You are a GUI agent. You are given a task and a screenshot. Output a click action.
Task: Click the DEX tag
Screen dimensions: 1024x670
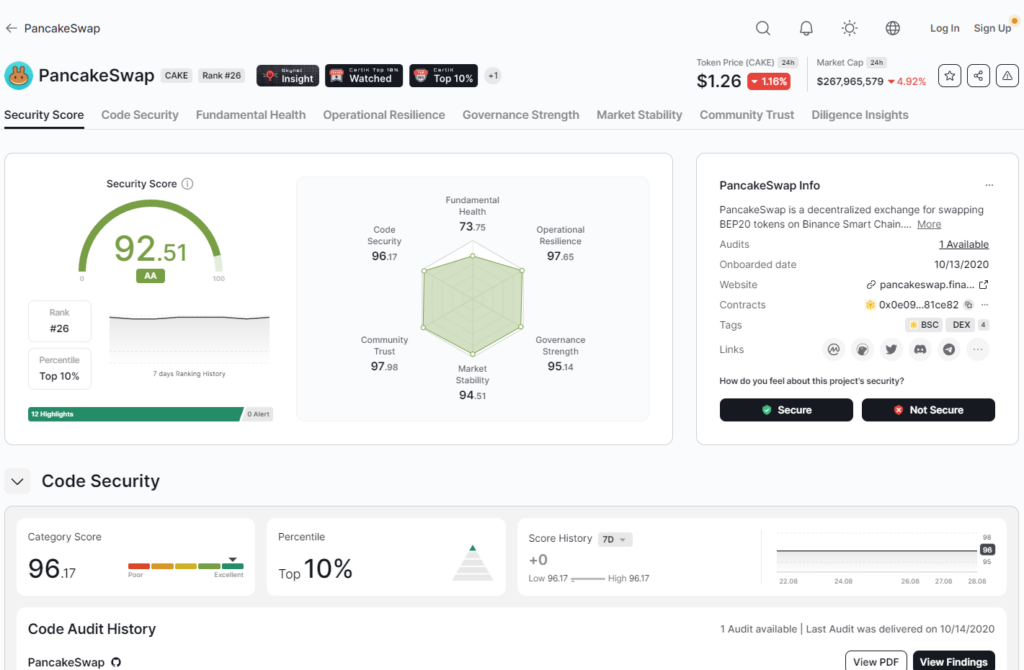[x=961, y=325]
